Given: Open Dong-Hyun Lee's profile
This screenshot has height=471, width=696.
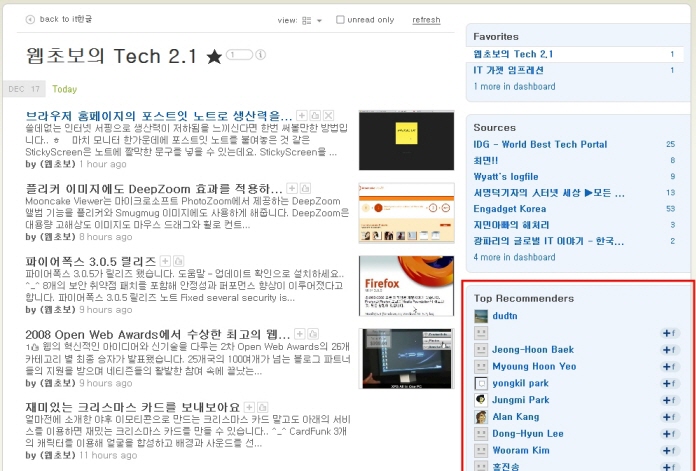Looking at the screenshot, I should click(x=528, y=434).
